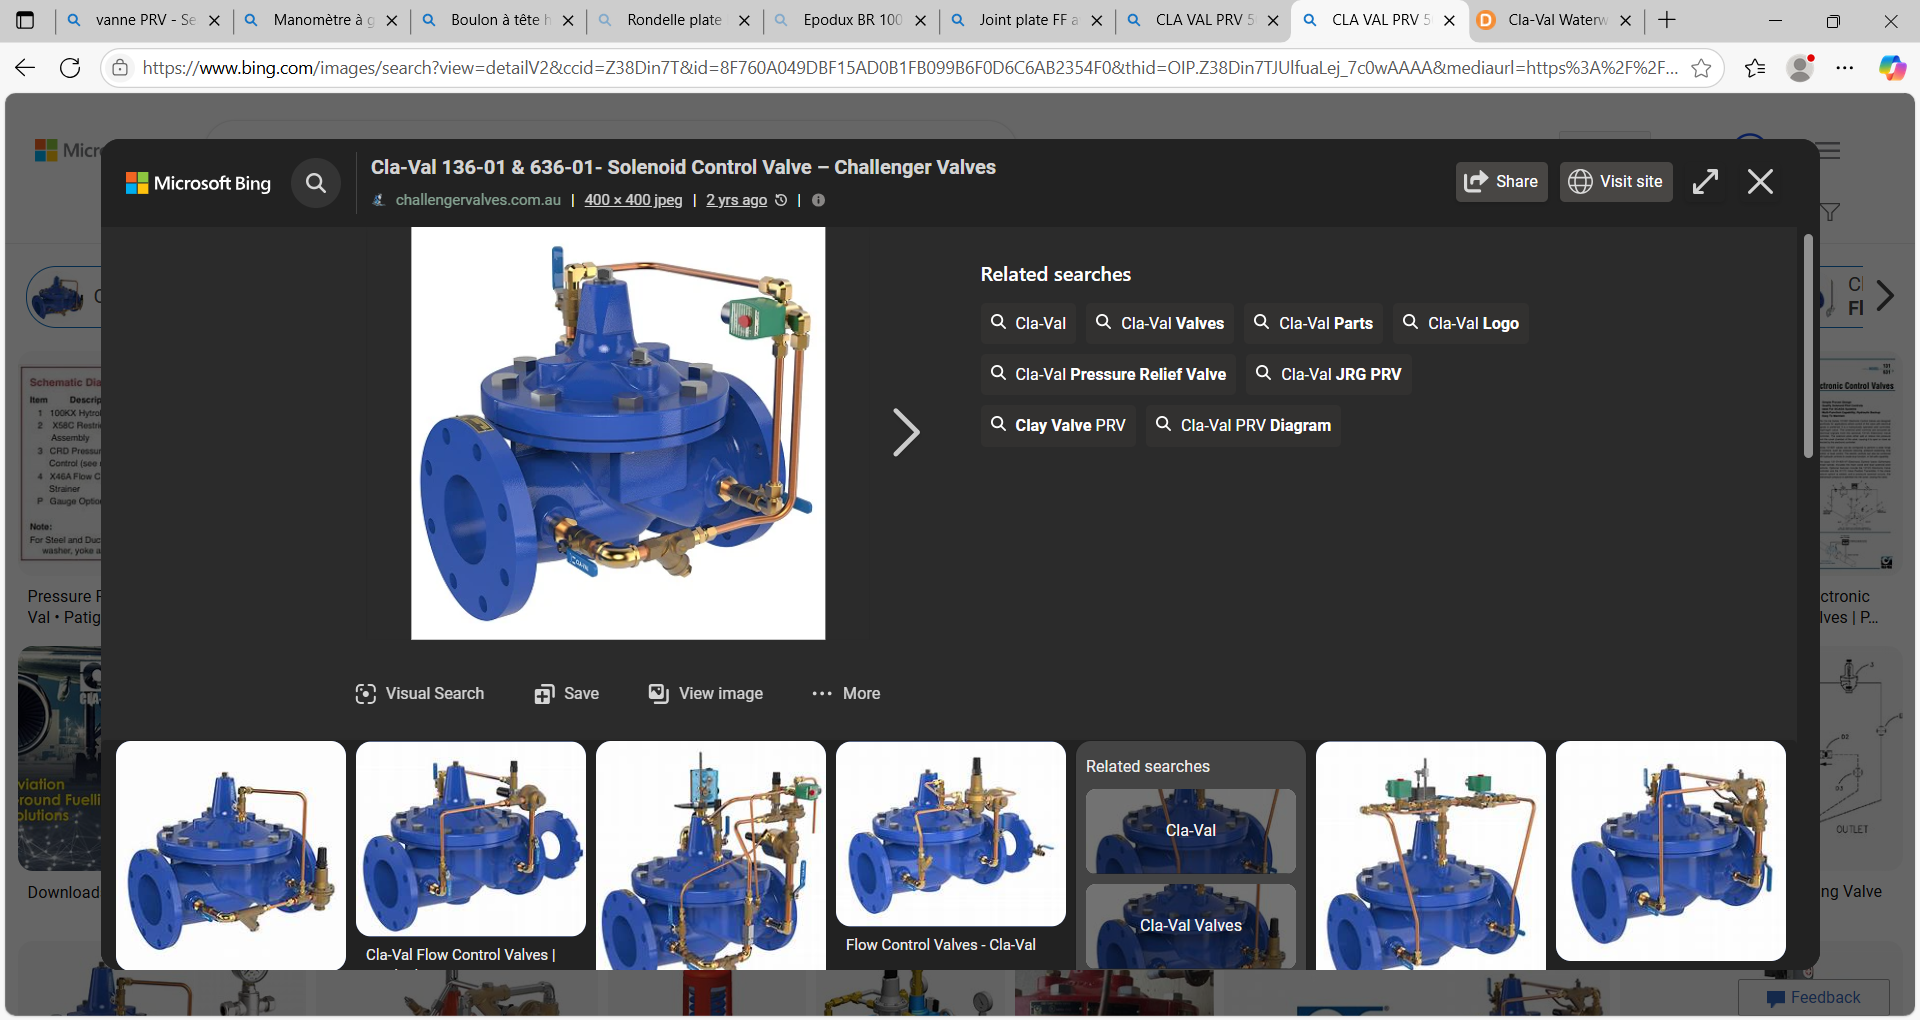
Task: Click the main blue solenoid valve image
Action: (618, 433)
